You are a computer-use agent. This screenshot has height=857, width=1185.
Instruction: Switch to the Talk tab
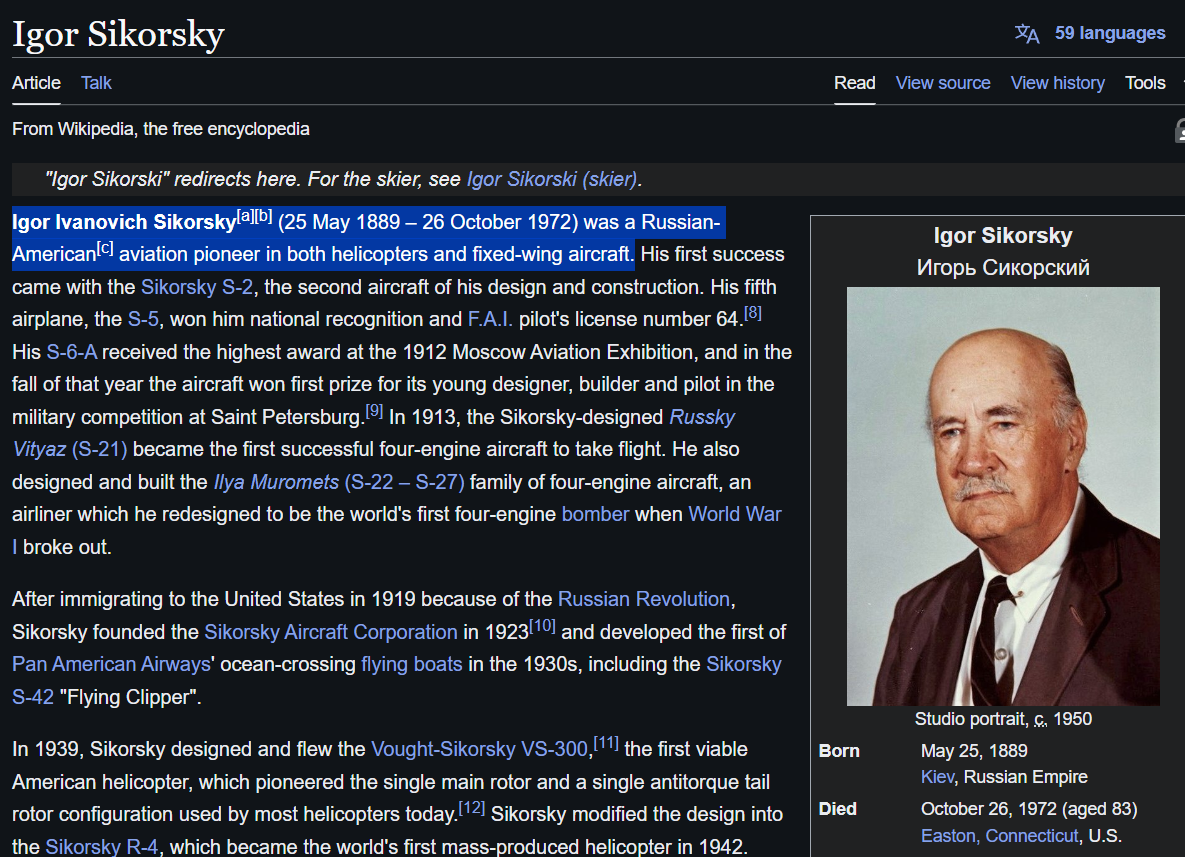(96, 83)
